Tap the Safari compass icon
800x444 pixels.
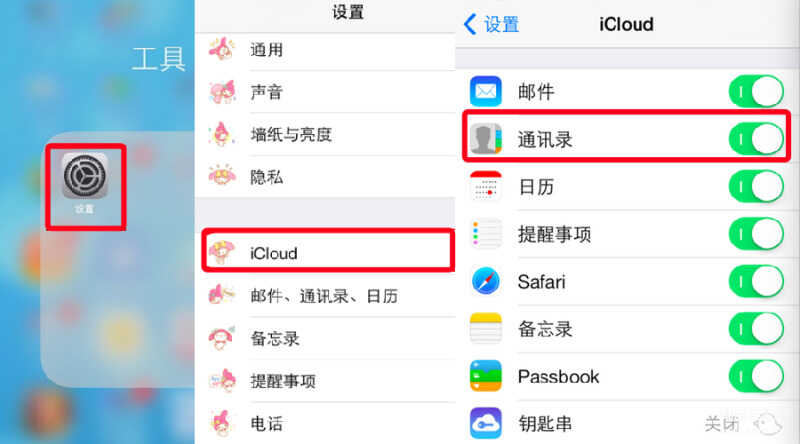tap(485, 281)
